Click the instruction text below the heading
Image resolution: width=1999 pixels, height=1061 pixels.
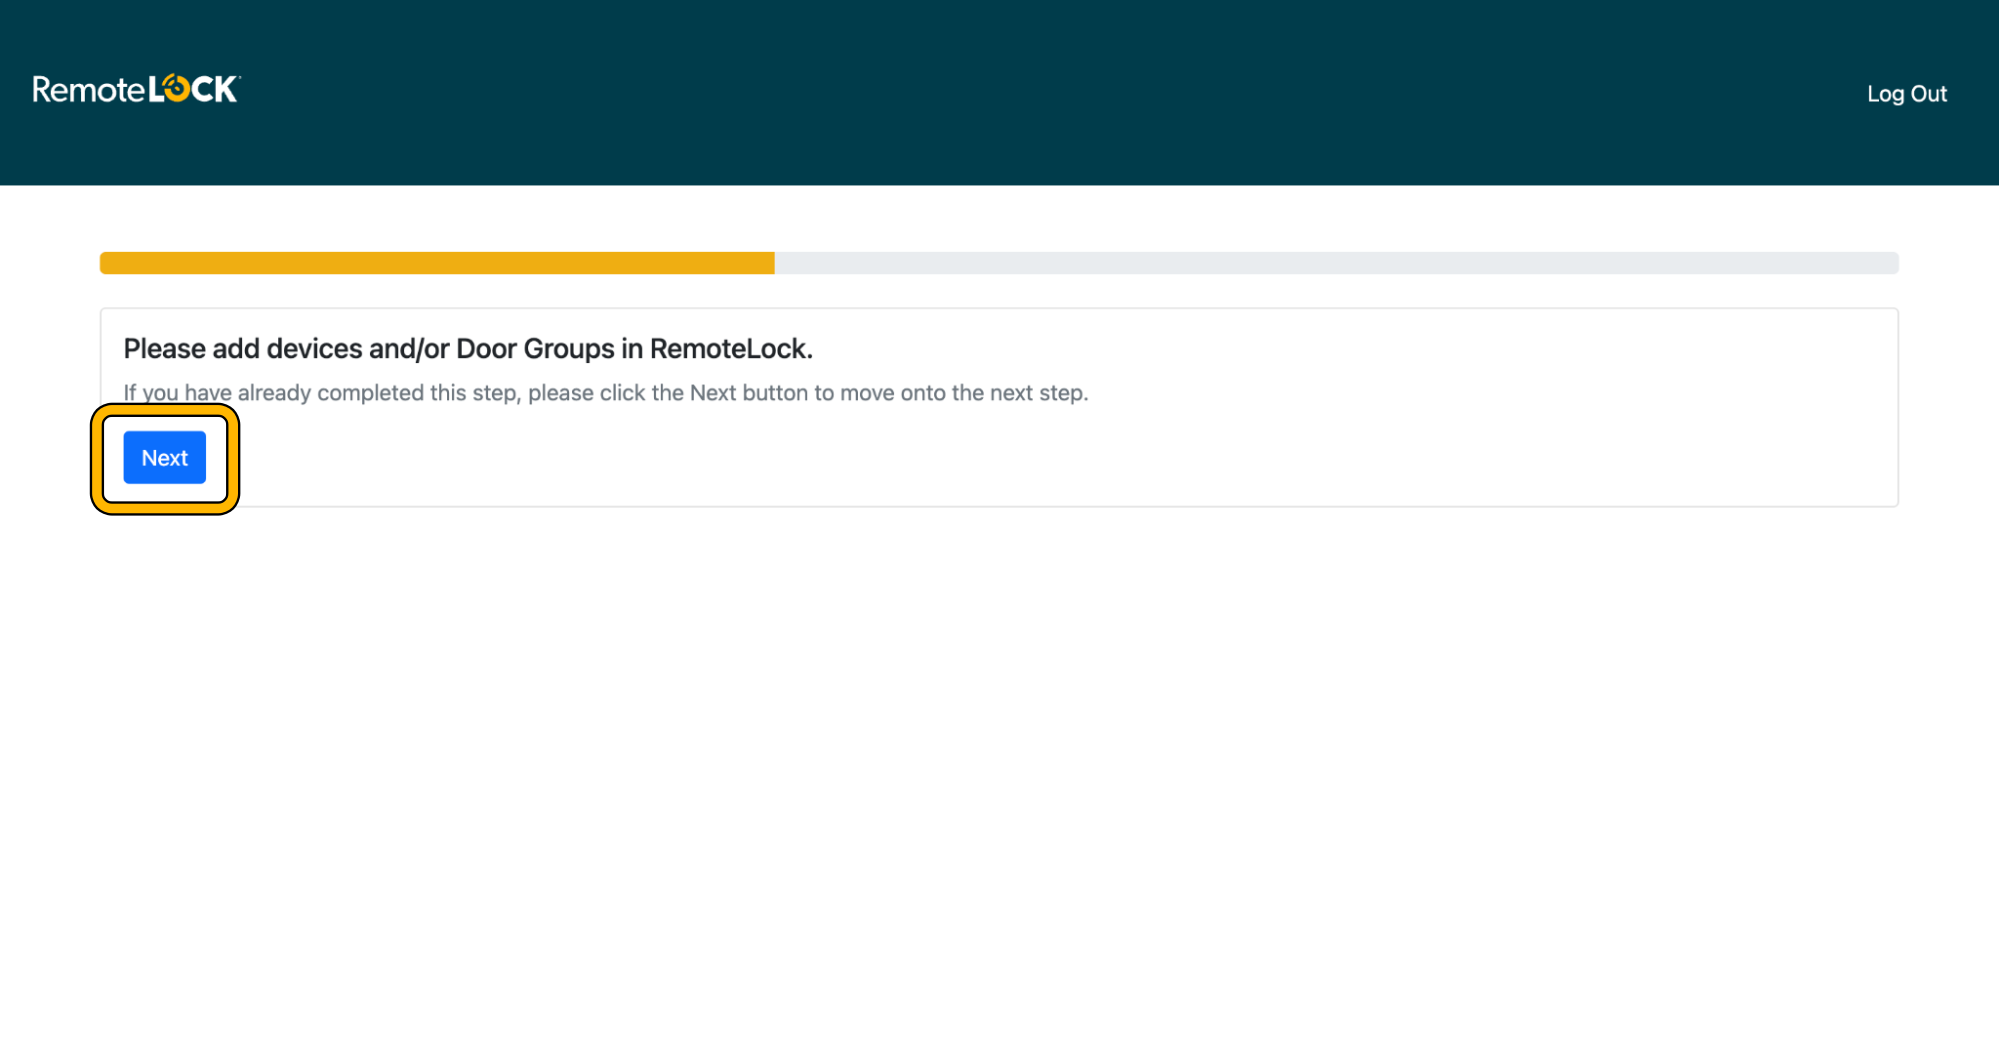tap(606, 392)
